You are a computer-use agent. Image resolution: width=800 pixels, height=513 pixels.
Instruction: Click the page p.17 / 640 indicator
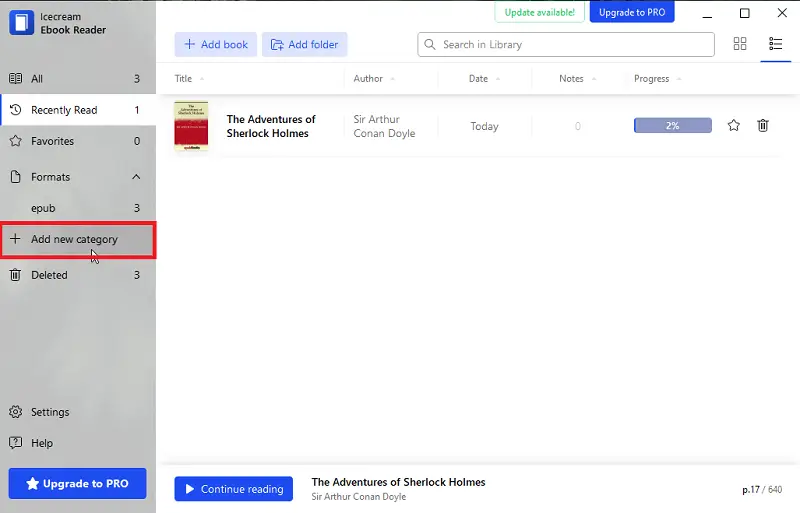click(762, 490)
